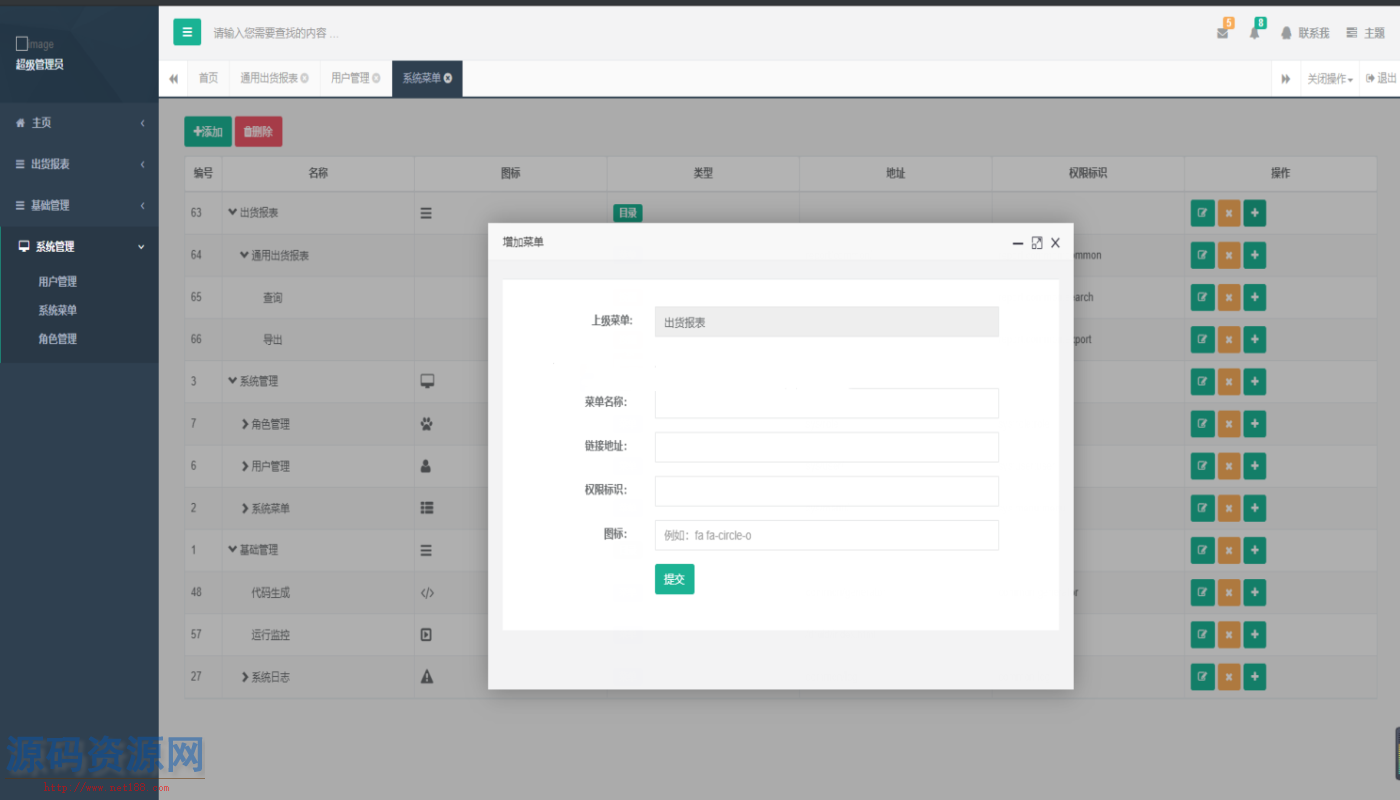
Task: Close the 通用出货报表 tab with its x icon
Action: point(304,78)
